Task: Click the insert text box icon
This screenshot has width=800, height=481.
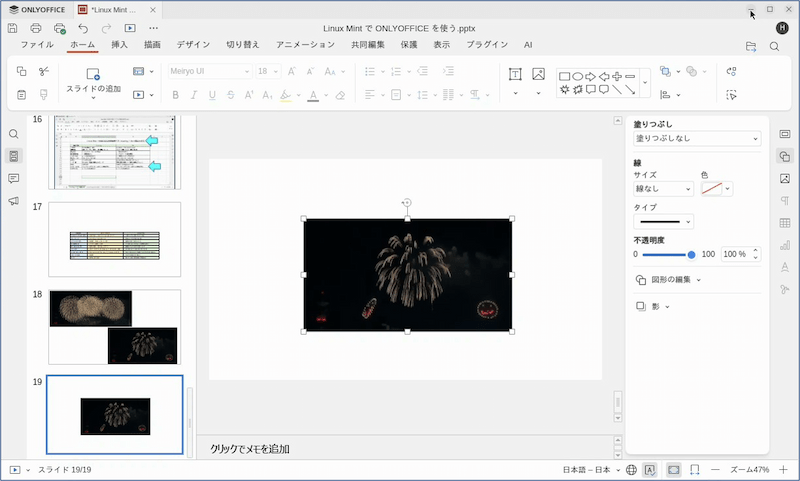Action: pyautogui.click(x=515, y=74)
